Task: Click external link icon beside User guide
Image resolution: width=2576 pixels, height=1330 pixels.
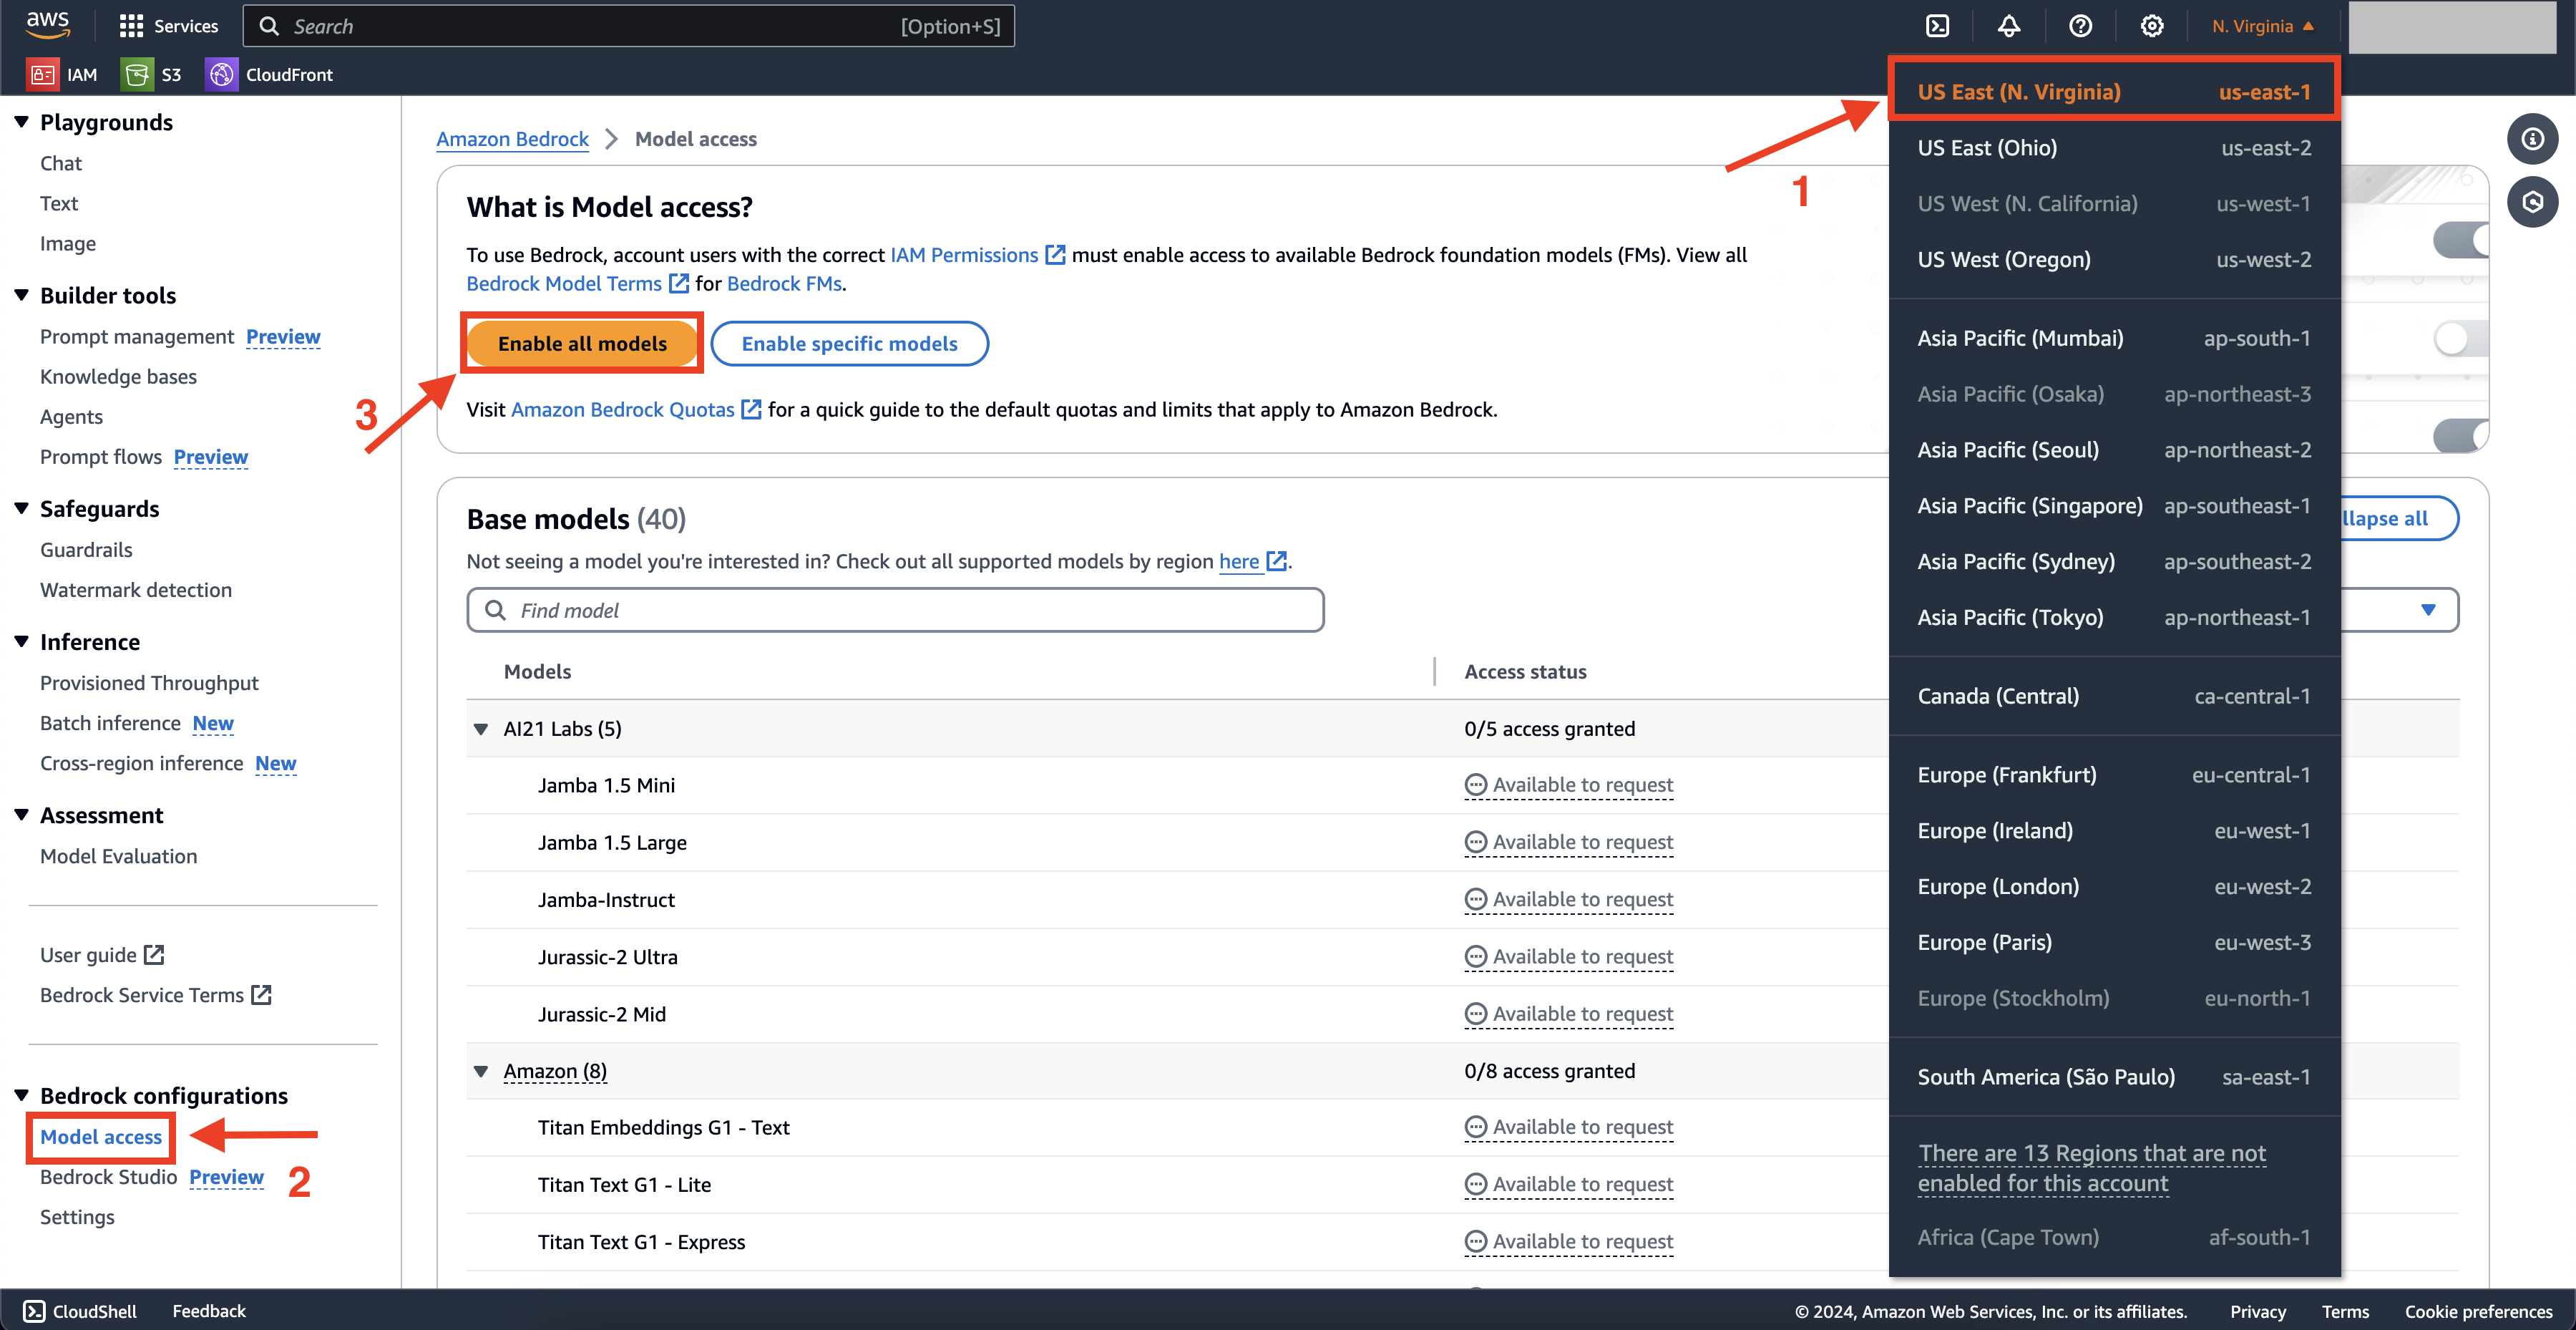Action: 154,955
